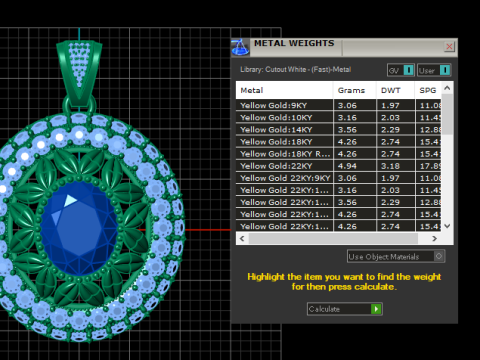This screenshot has height=360, width=480.
Task: Close the Metal Weights panel
Action: coord(449,47)
